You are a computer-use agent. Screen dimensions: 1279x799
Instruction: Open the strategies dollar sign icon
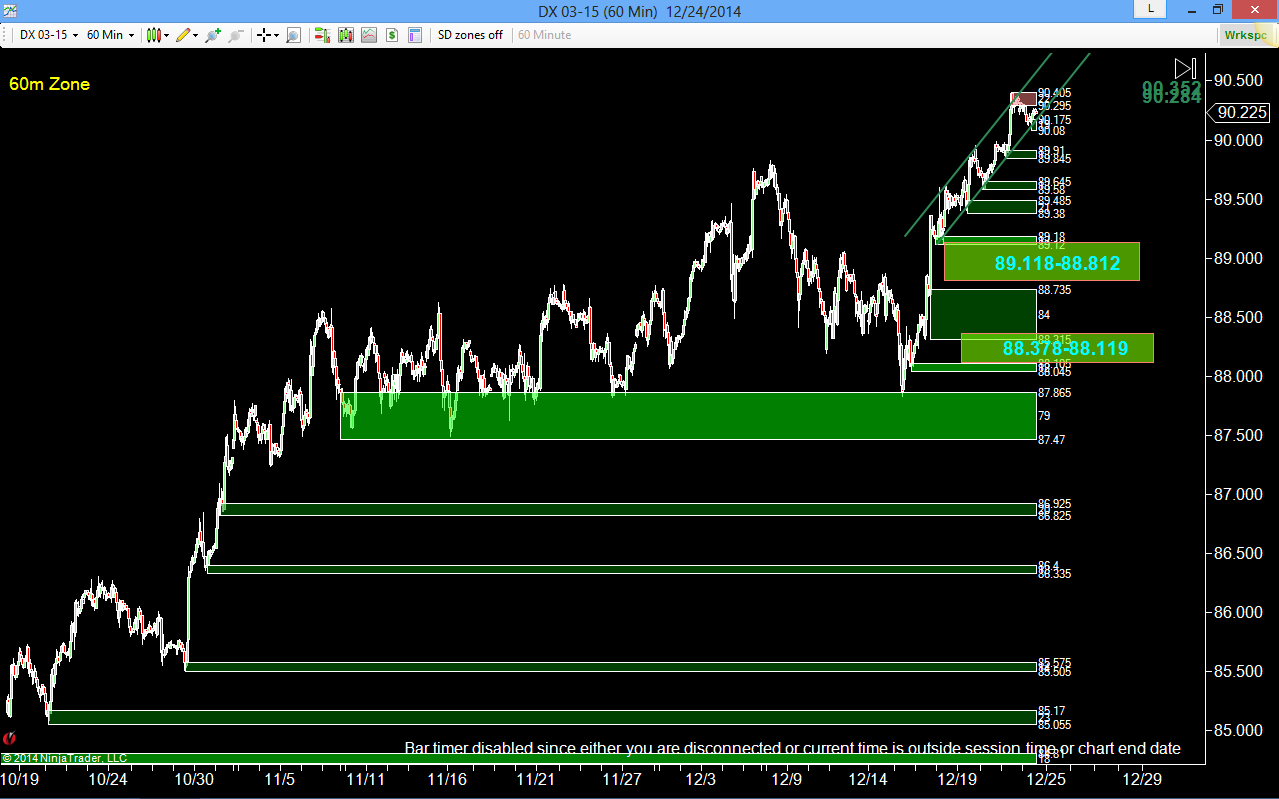point(392,35)
